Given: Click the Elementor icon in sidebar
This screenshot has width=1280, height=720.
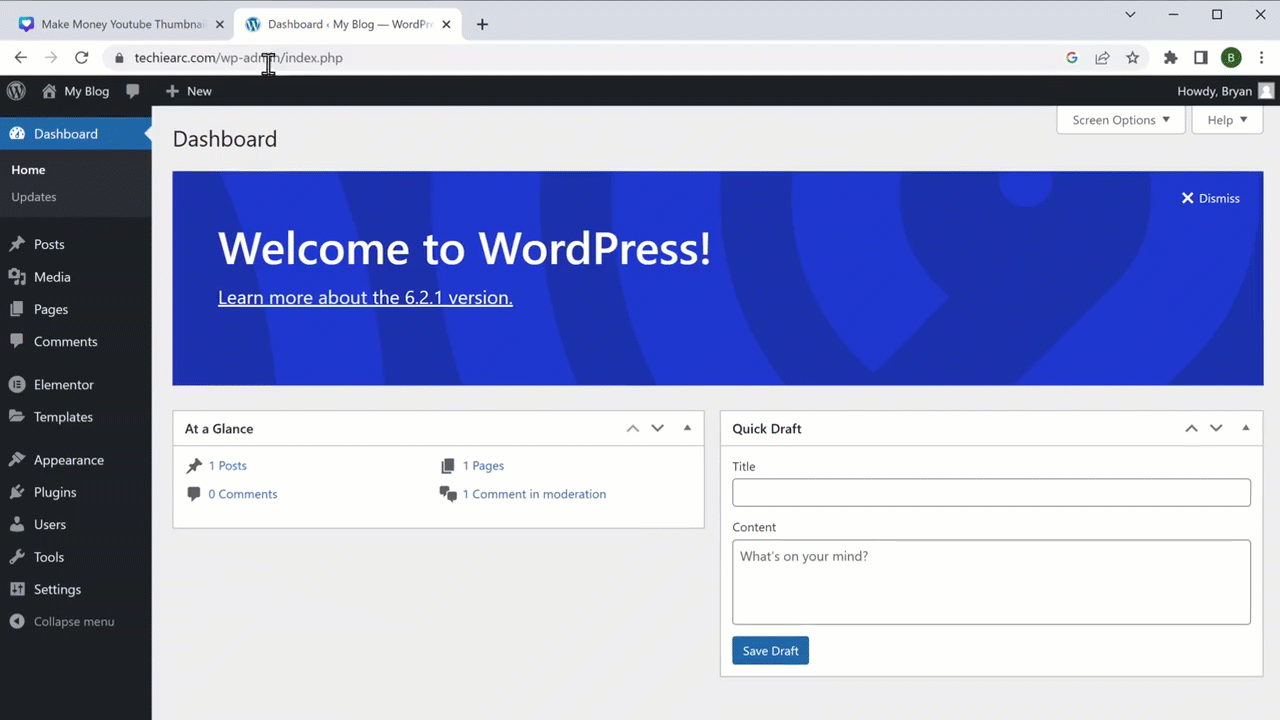Looking at the screenshot, I should coord(17,384).
